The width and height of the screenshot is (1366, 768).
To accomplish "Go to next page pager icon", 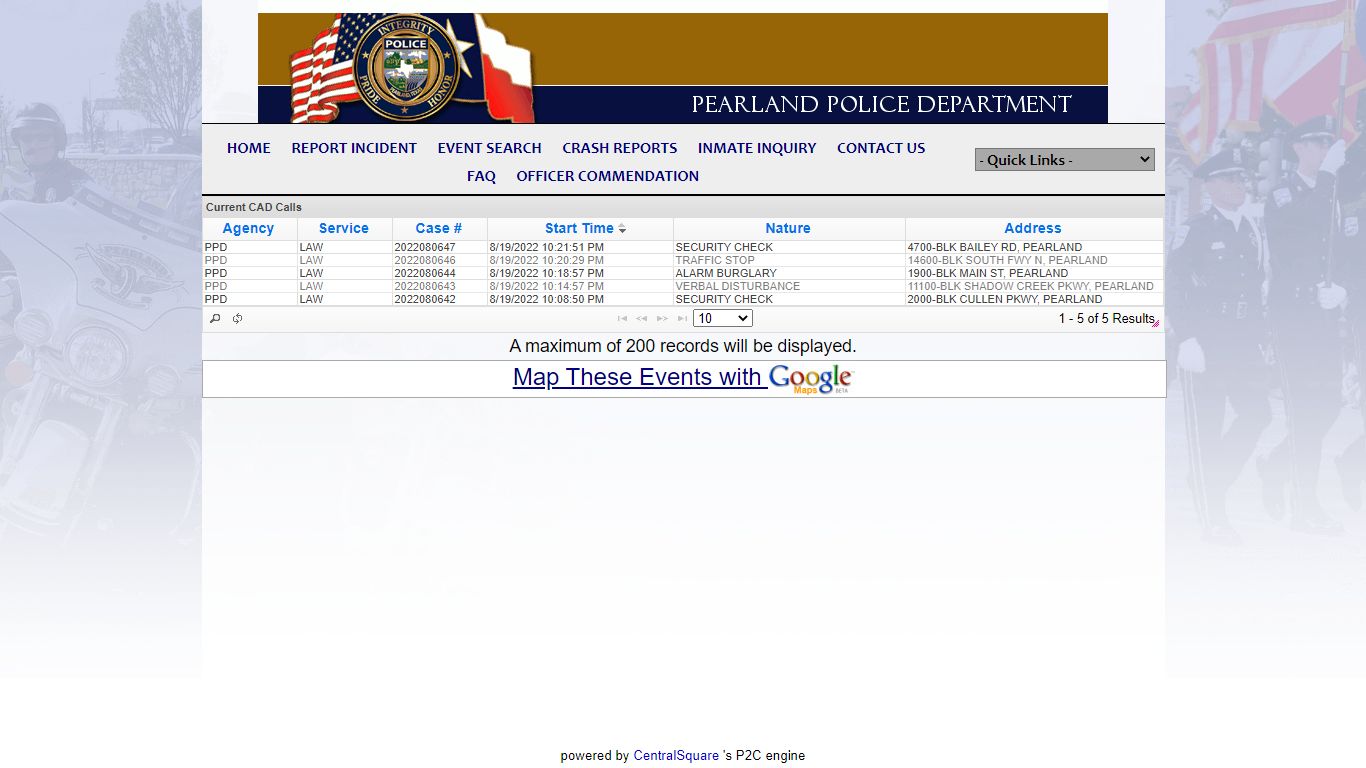I will (x=662, y=319).
